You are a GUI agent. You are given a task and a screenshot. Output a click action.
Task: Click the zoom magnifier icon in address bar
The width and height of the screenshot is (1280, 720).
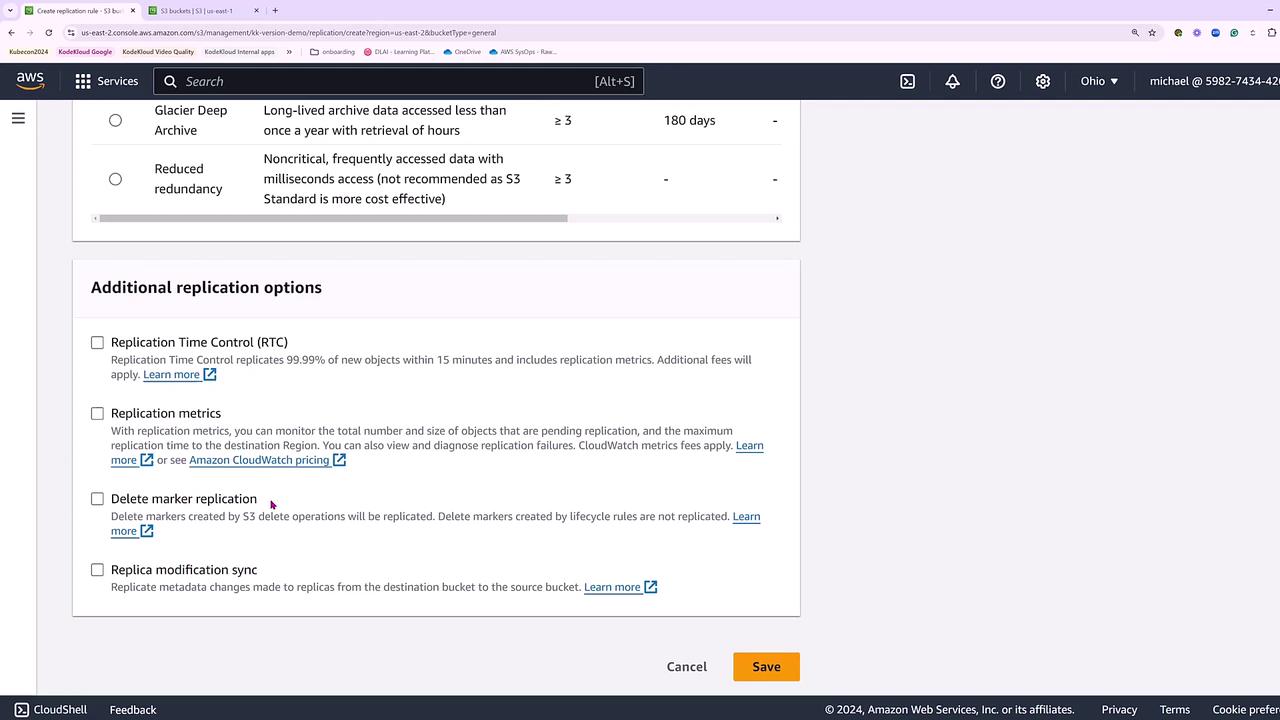coord(1135,32)
